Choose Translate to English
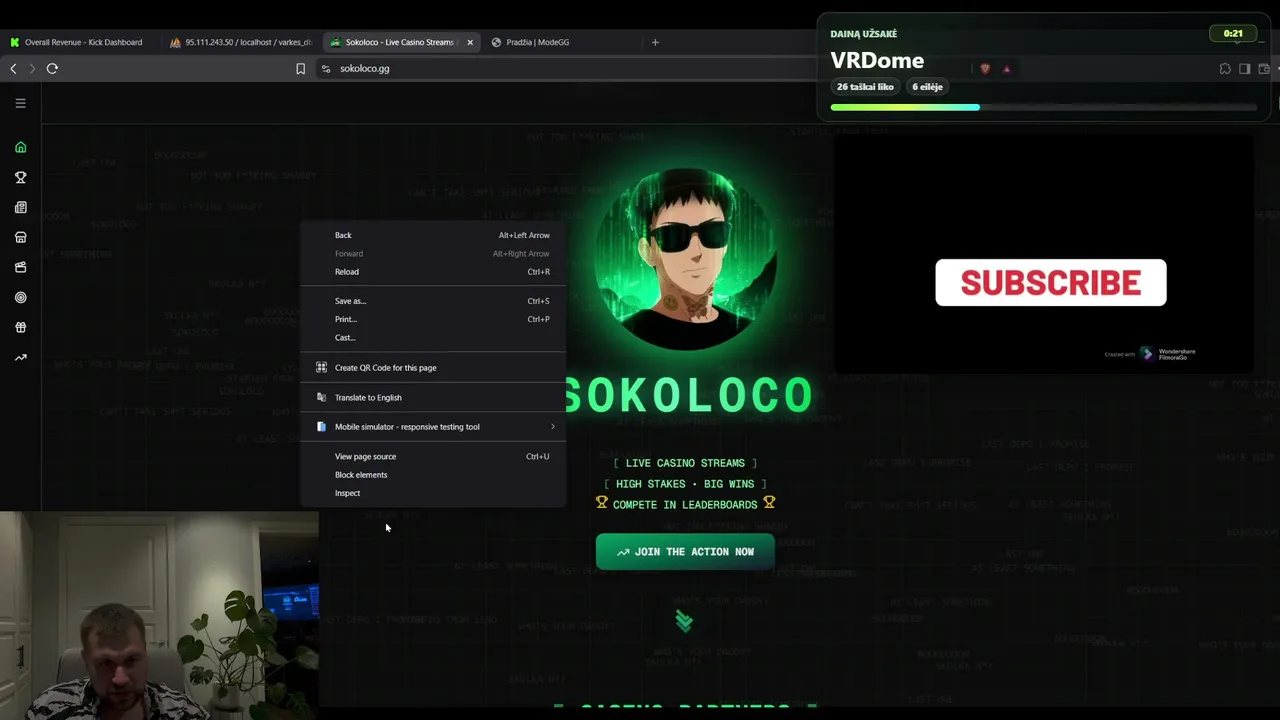Image resolution: width=1280 pixels, height=720 pixels. tap(433, 398)
